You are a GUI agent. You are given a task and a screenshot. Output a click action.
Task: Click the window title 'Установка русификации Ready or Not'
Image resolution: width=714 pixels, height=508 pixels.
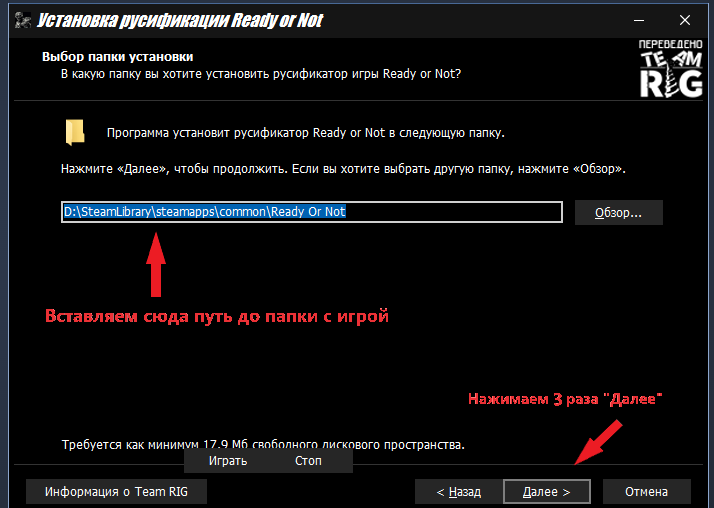[180, 20]
